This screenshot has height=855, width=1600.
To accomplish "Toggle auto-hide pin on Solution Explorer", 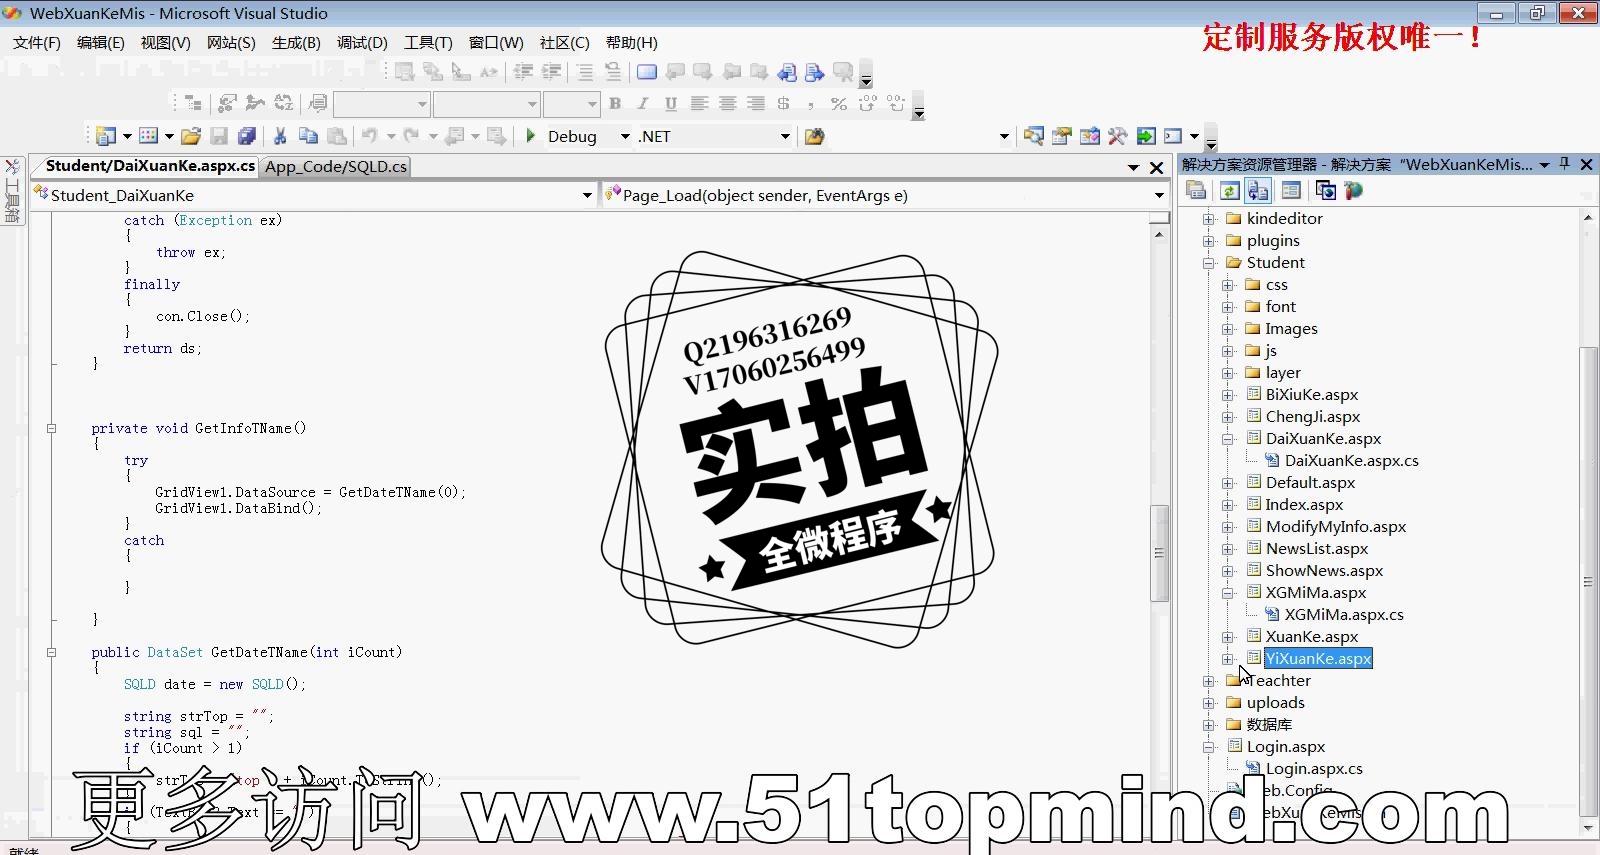I will [1565, 164].
